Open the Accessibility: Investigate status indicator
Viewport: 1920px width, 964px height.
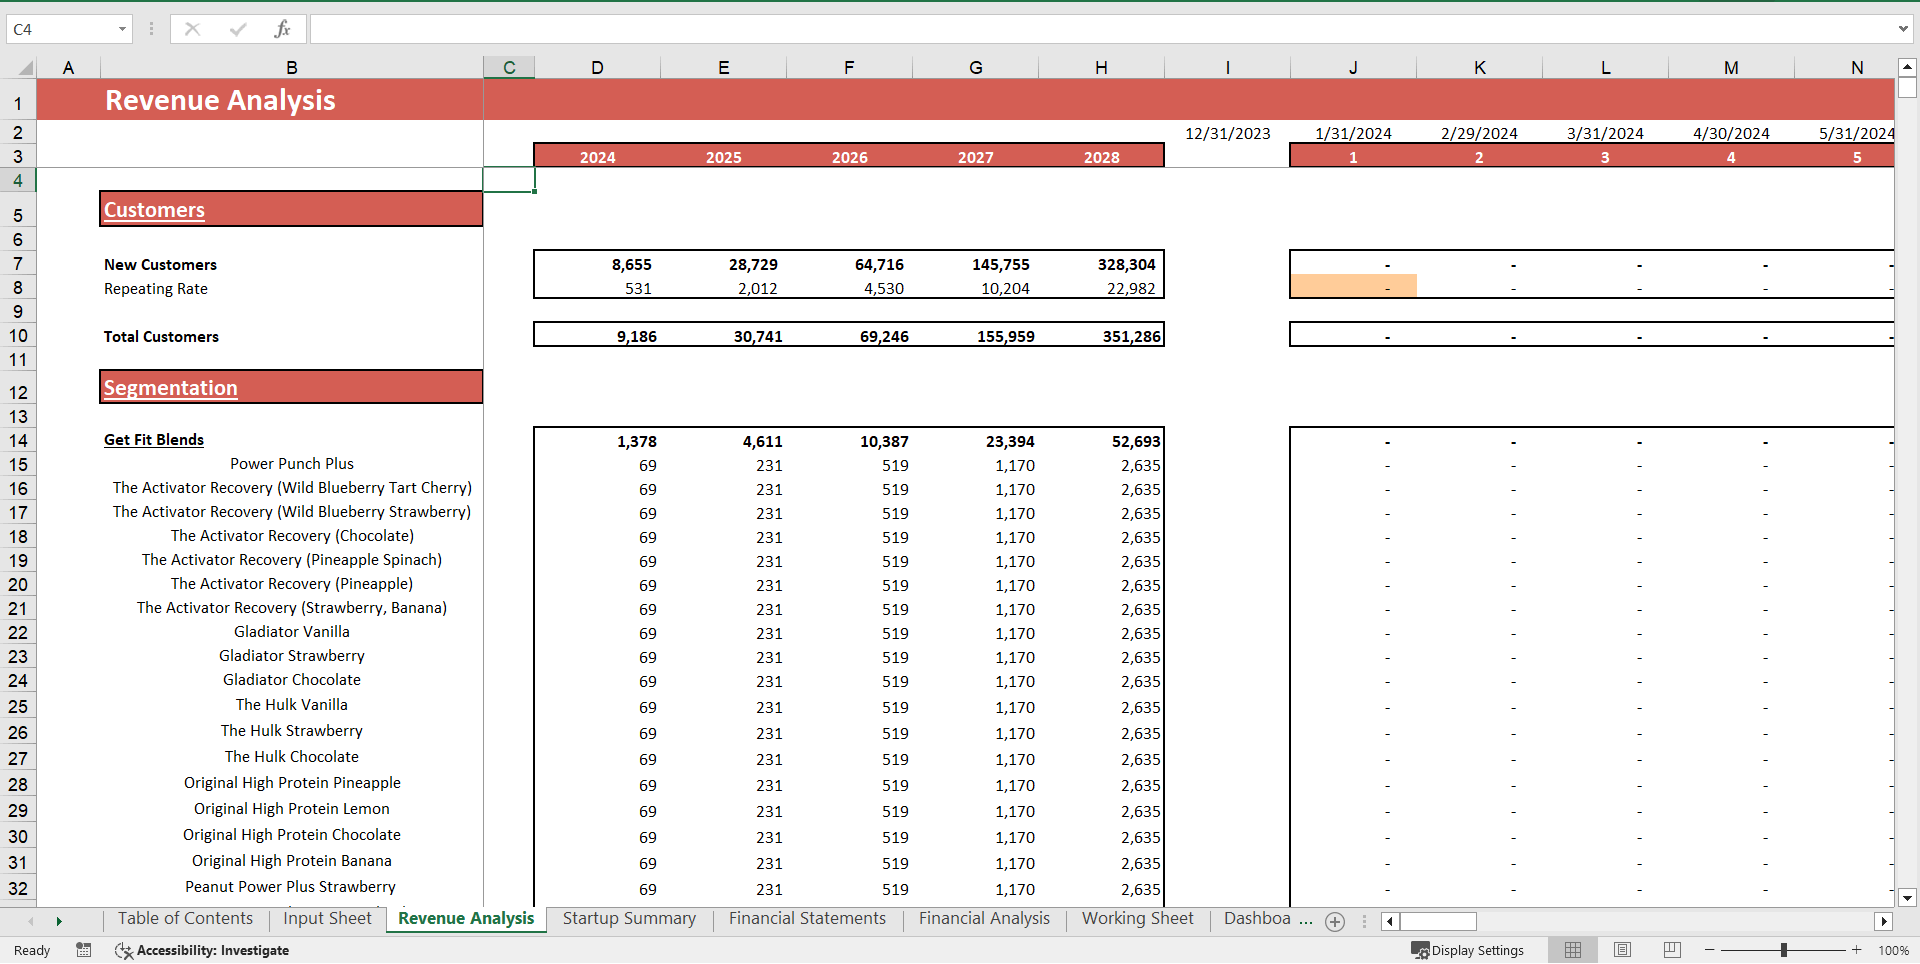click(x=202, y=950)
